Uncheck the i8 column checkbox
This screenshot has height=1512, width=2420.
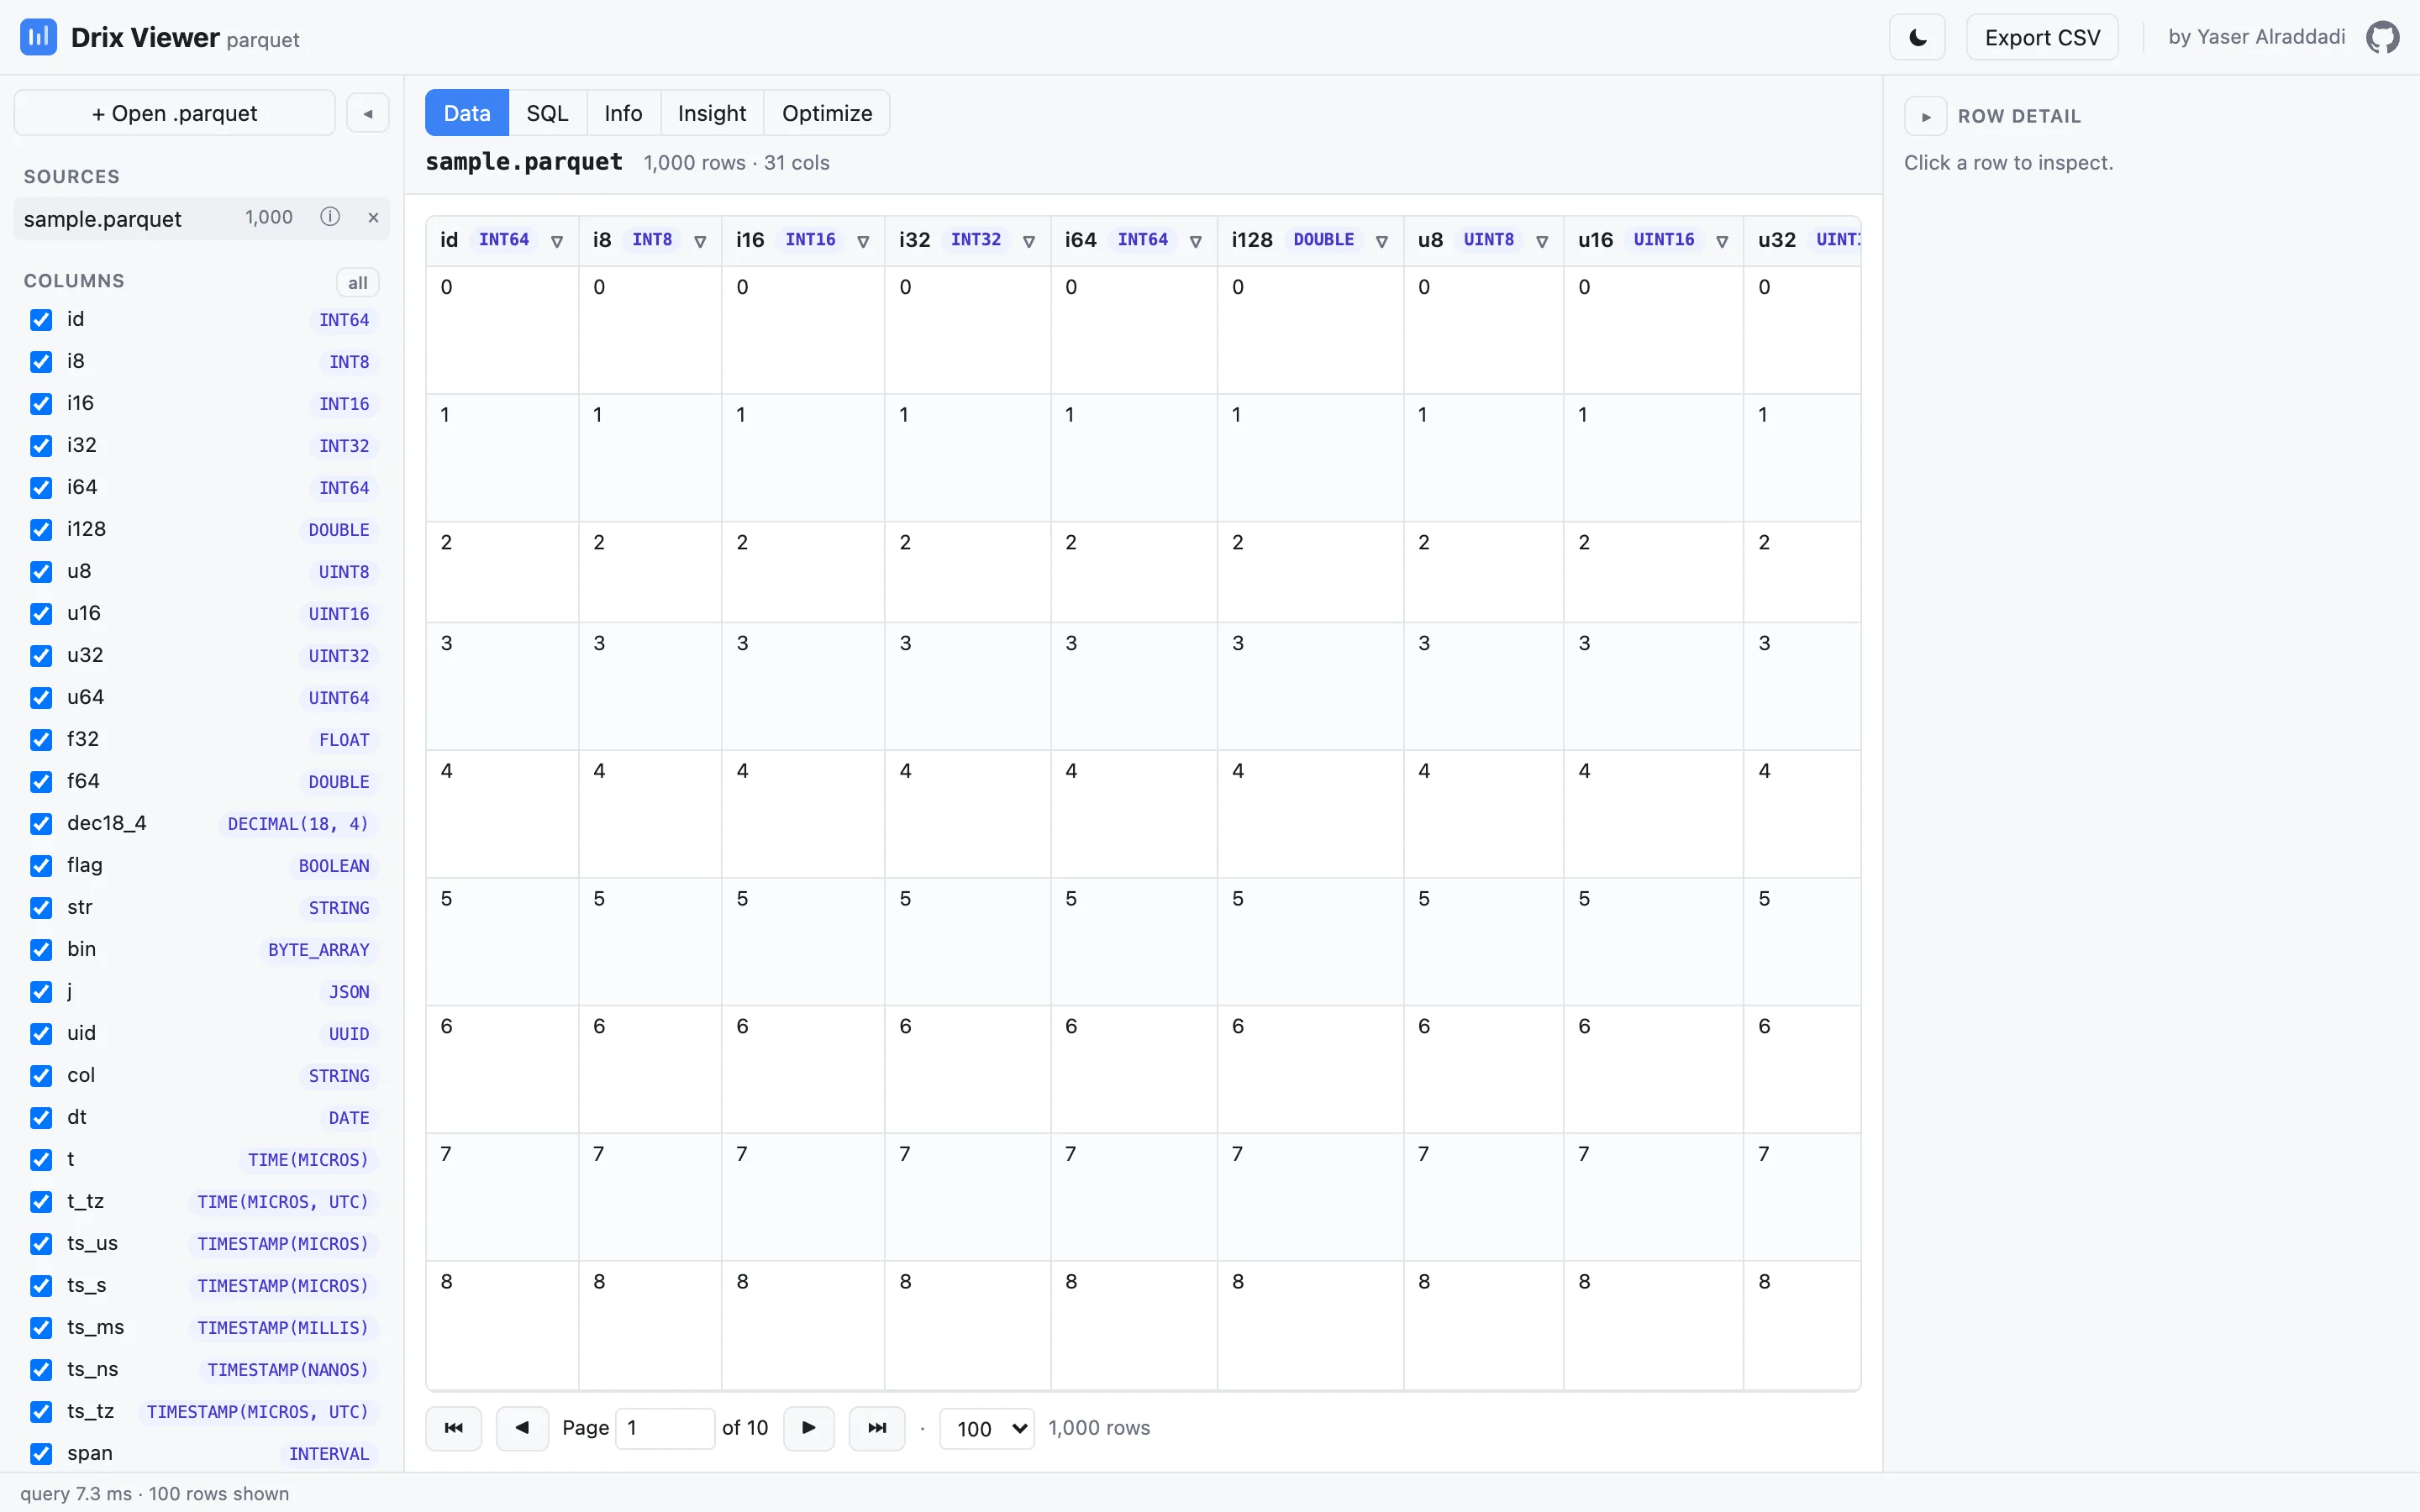click(x=41, y=362)
